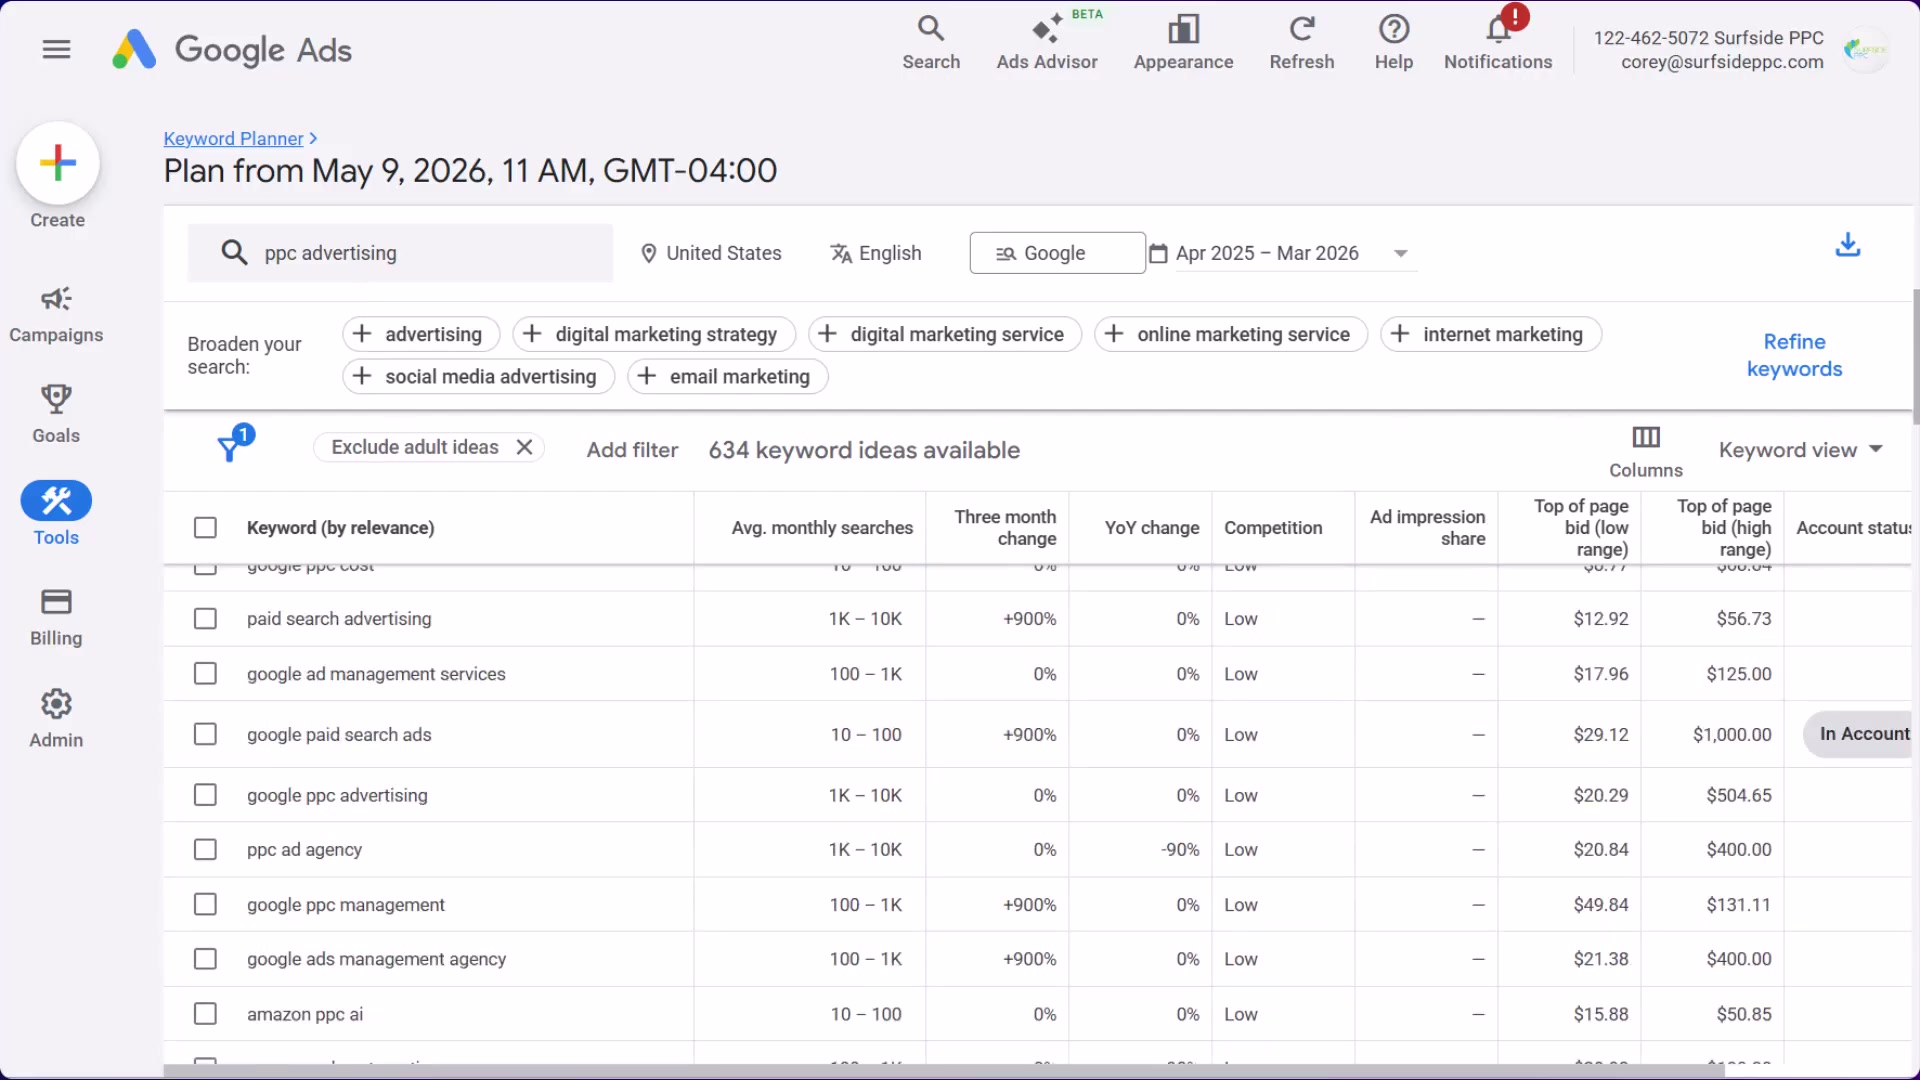Click the In Account status badge

pos(1859,734)
